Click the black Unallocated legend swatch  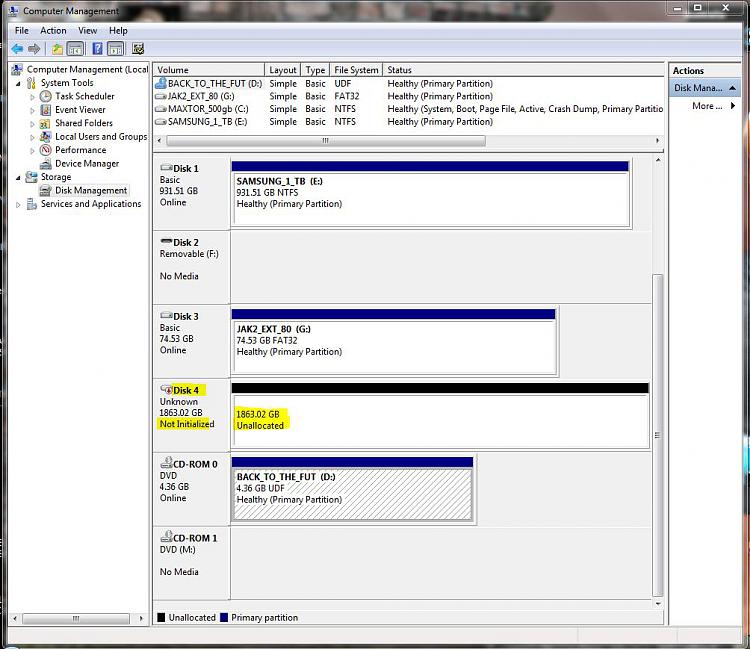162,617
